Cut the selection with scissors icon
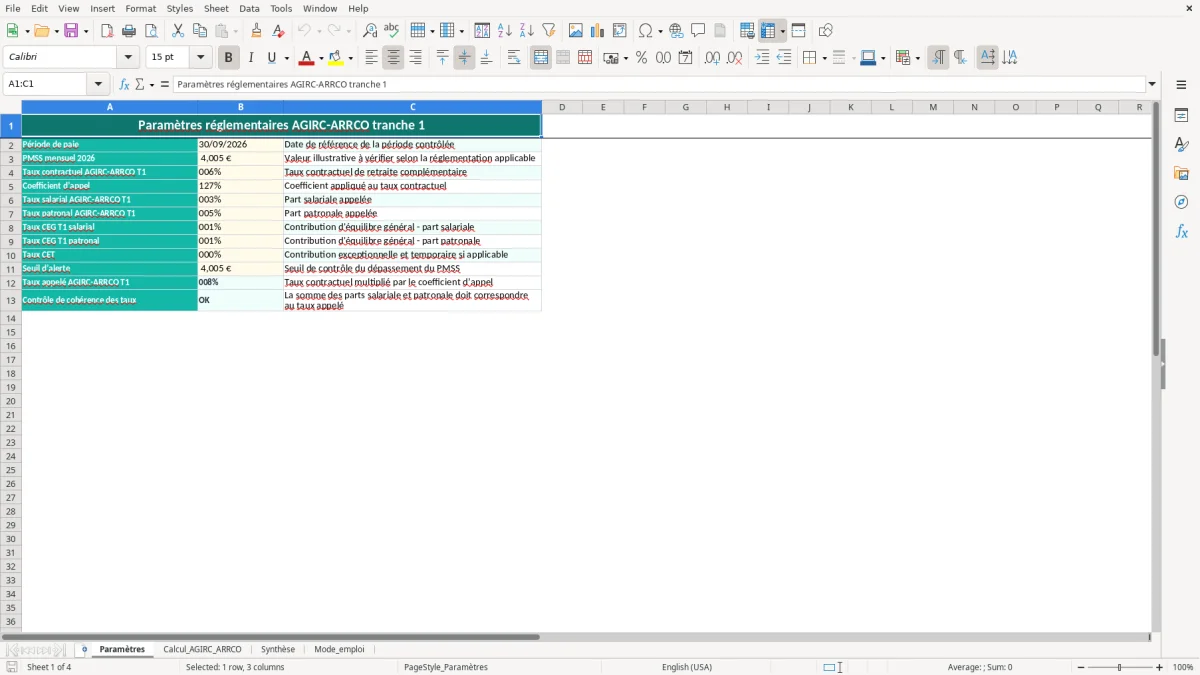Viewport: 1200px width, 675px height. pyautogui.click(x=177, y=31)
